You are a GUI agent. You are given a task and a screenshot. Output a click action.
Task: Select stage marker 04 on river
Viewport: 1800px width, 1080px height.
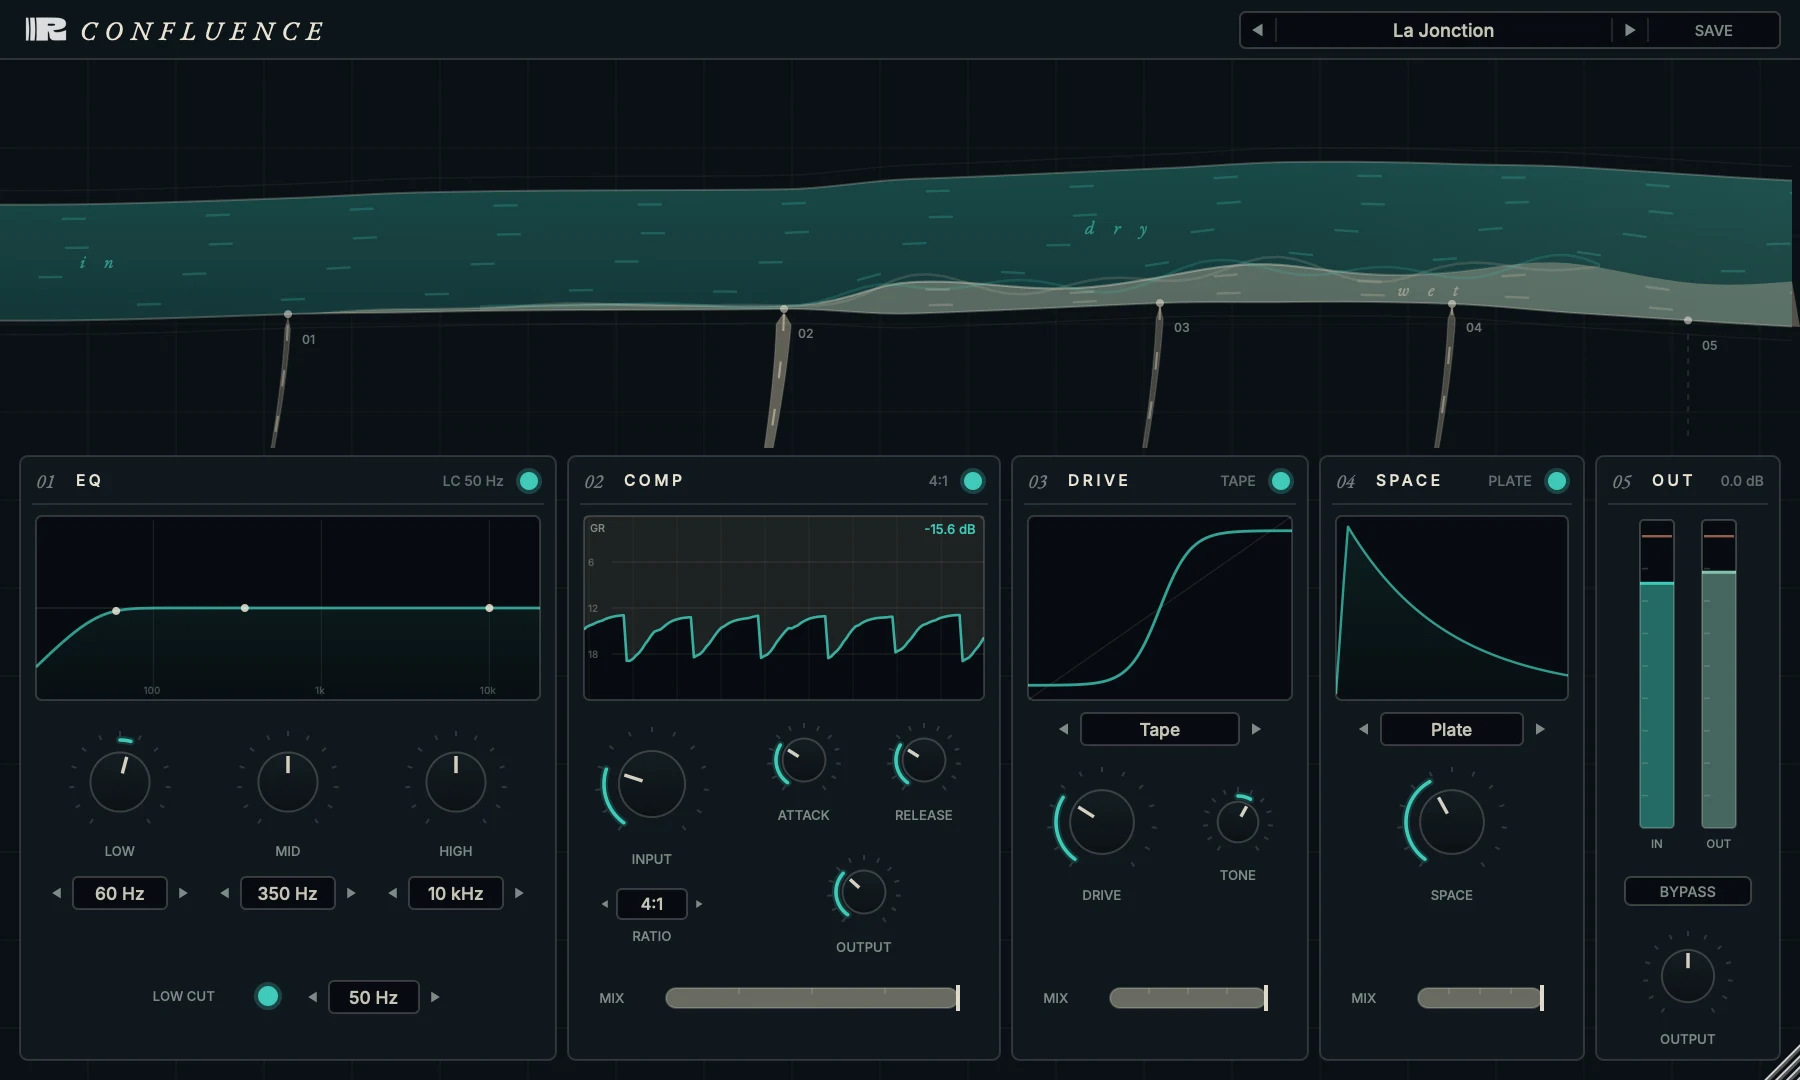coord(1452,305)
